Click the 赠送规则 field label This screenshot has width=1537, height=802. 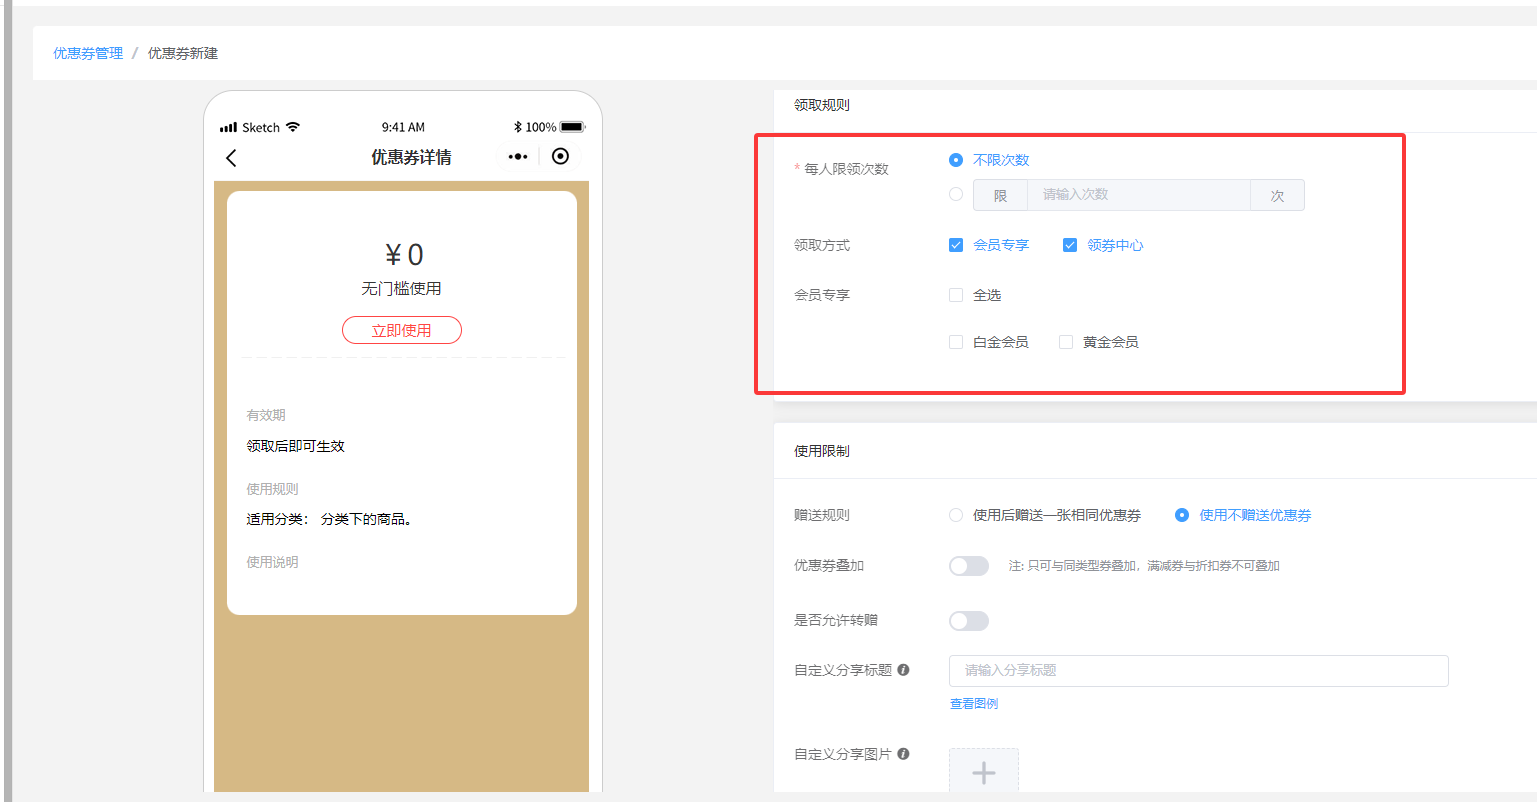click(822, 515)
